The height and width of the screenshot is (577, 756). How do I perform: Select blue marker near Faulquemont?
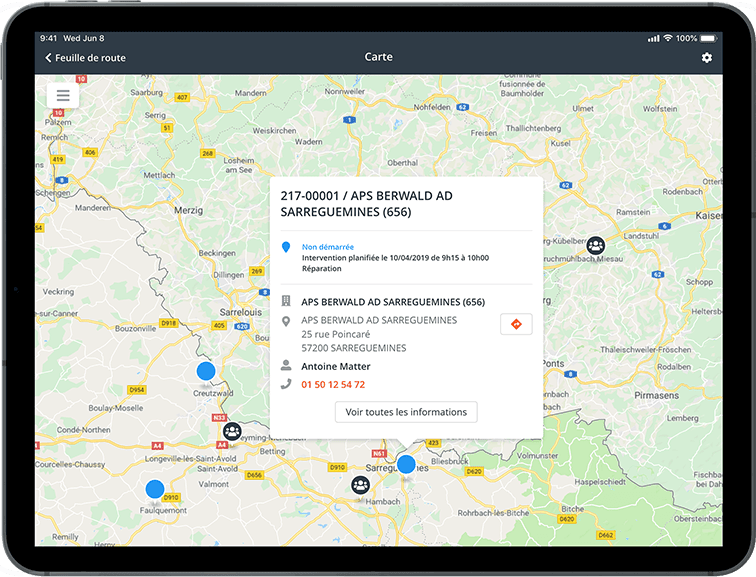point(155,489)
